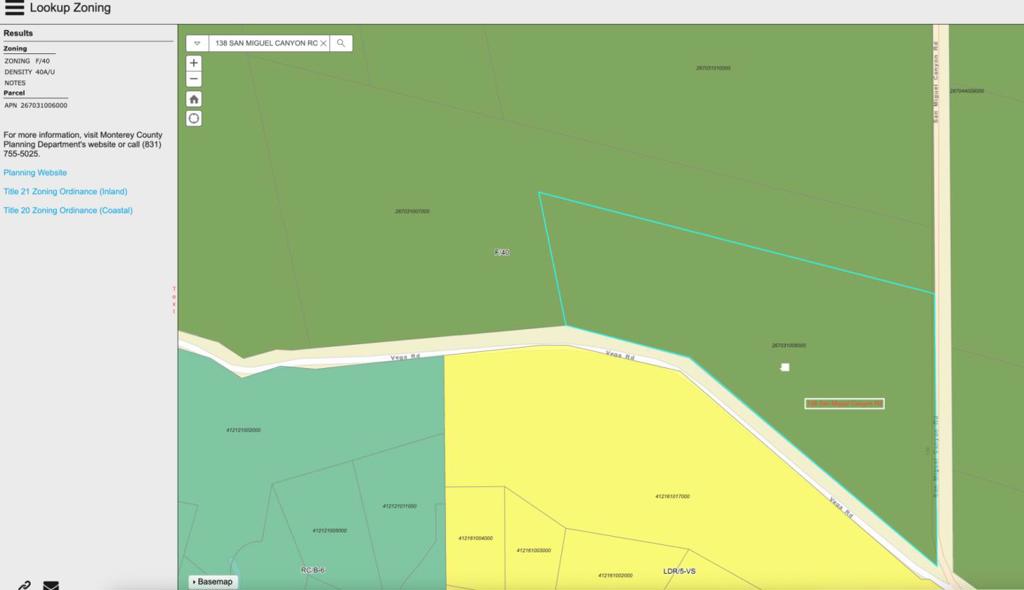The height and width of the screenshot is (590, 1024).
Task: Click the find my location button
Action: click(x=194, y=118)
